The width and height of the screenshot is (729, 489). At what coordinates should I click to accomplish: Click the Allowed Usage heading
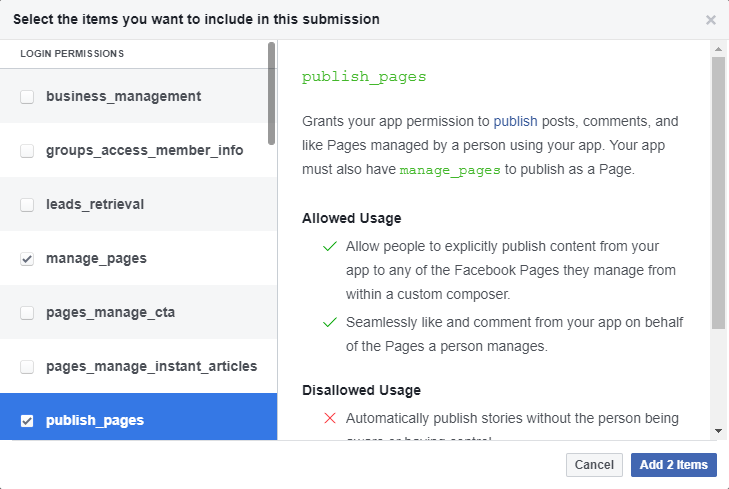pyautogui.click(x=351, y=218)
